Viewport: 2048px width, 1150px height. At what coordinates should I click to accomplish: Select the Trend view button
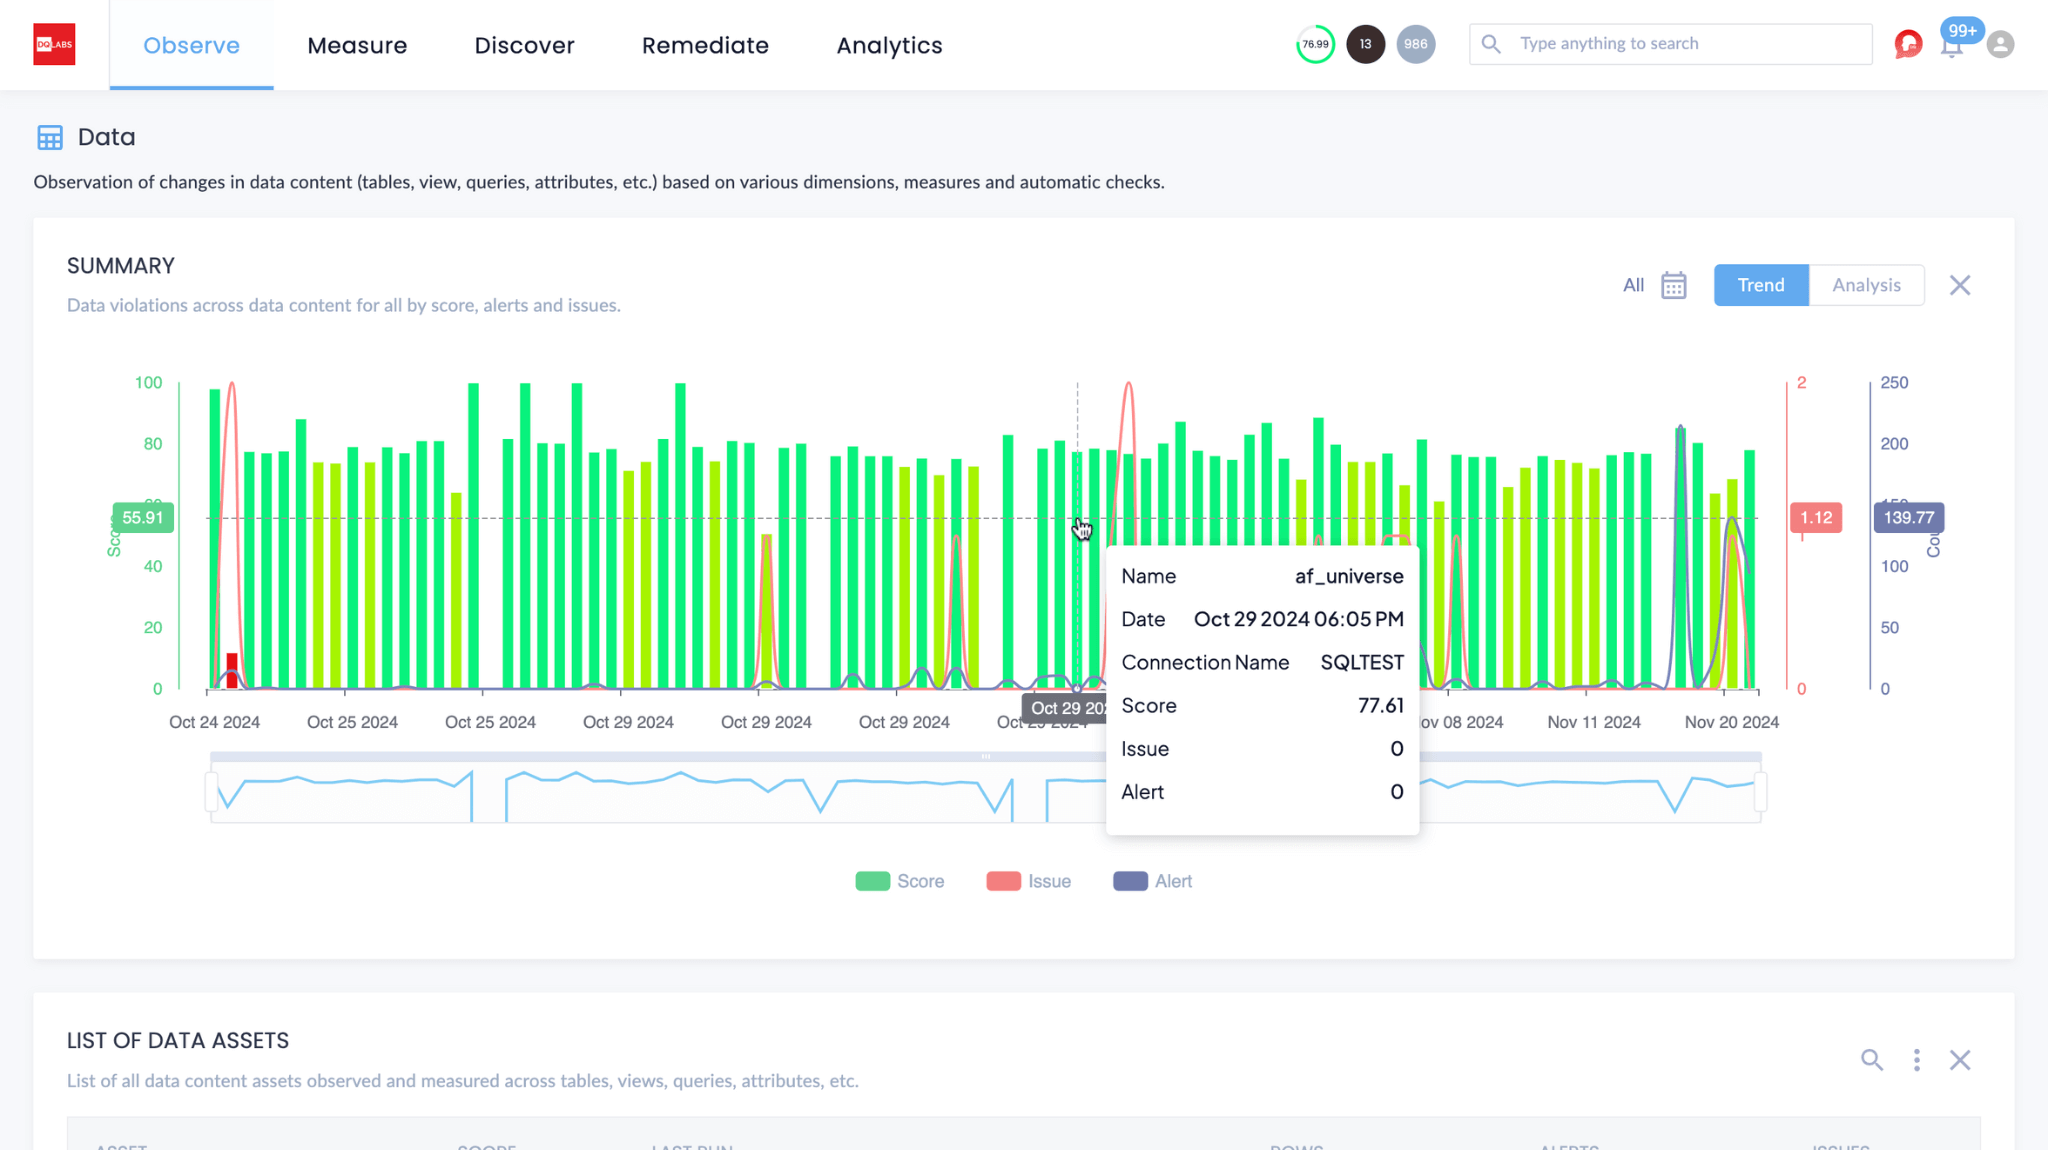point(1760,285)
